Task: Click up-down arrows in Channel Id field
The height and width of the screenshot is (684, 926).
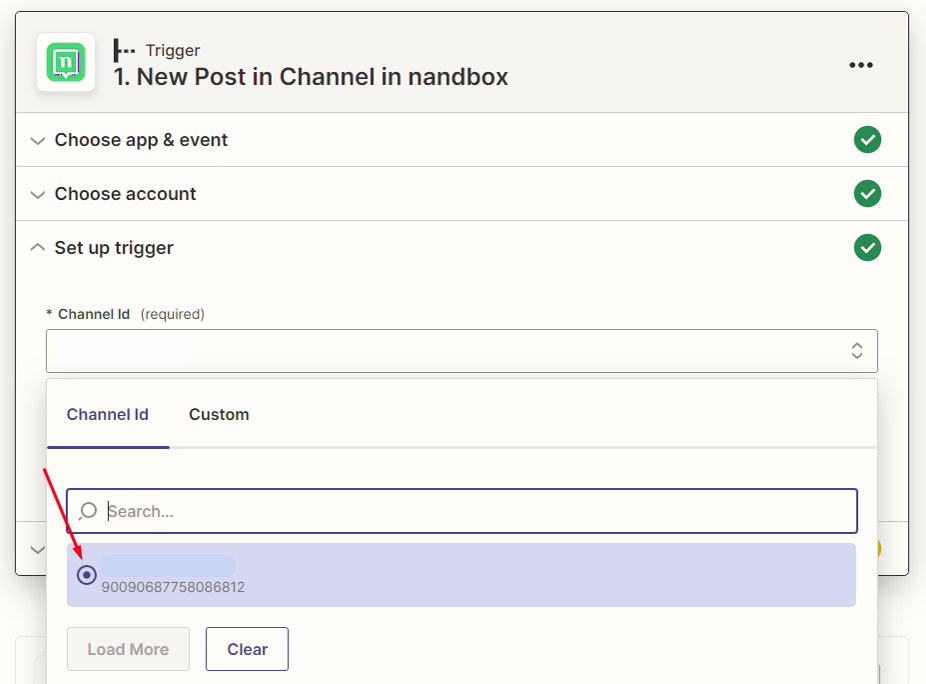Action: pos(857,351)
